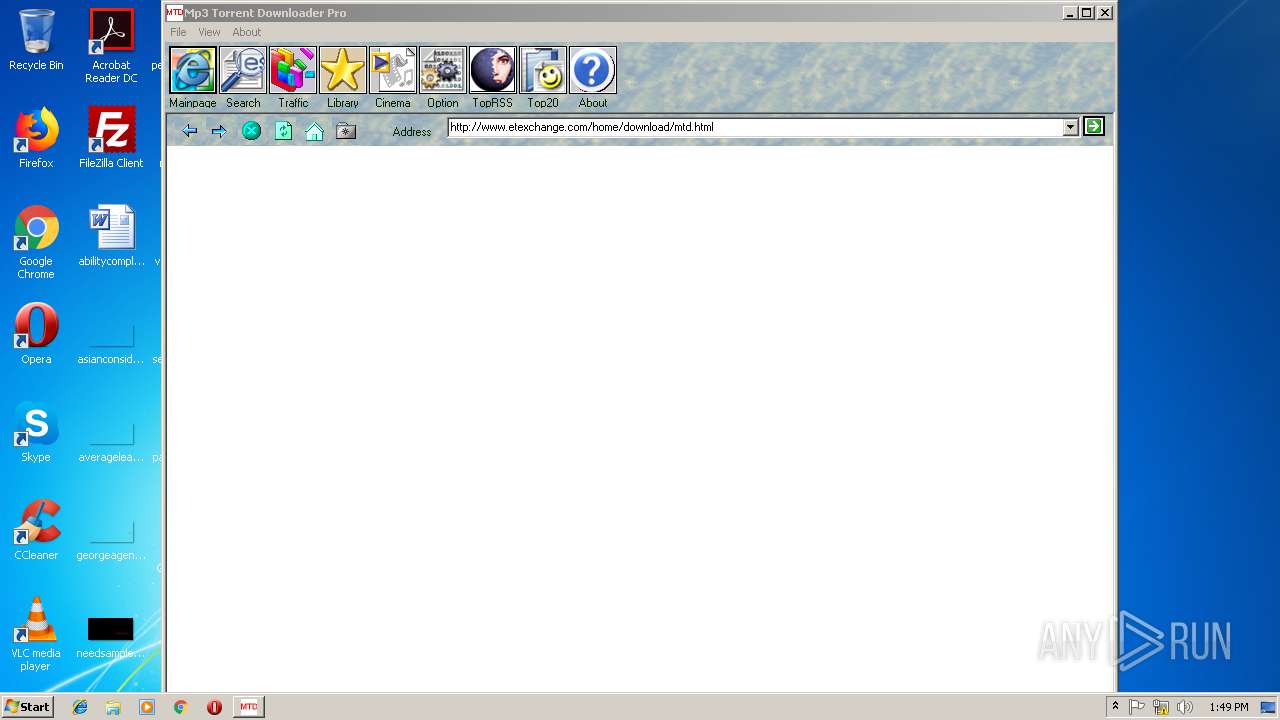
Task: Go back with the left arrow
Action: click(189, 131)
